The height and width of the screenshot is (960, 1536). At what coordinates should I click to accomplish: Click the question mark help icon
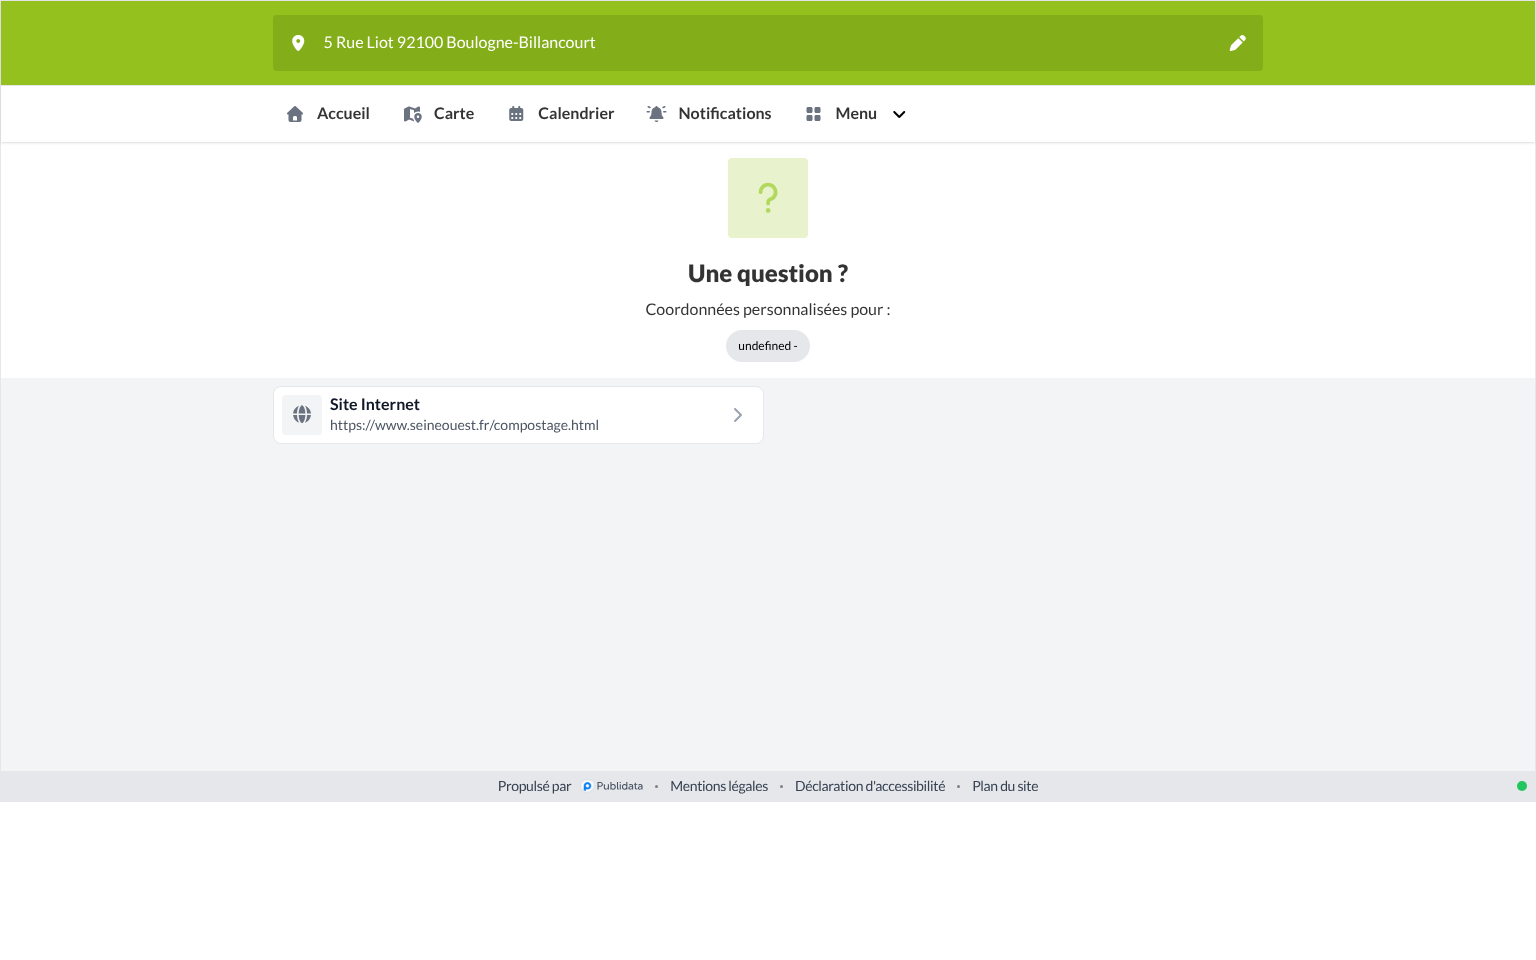coord(768,198)
